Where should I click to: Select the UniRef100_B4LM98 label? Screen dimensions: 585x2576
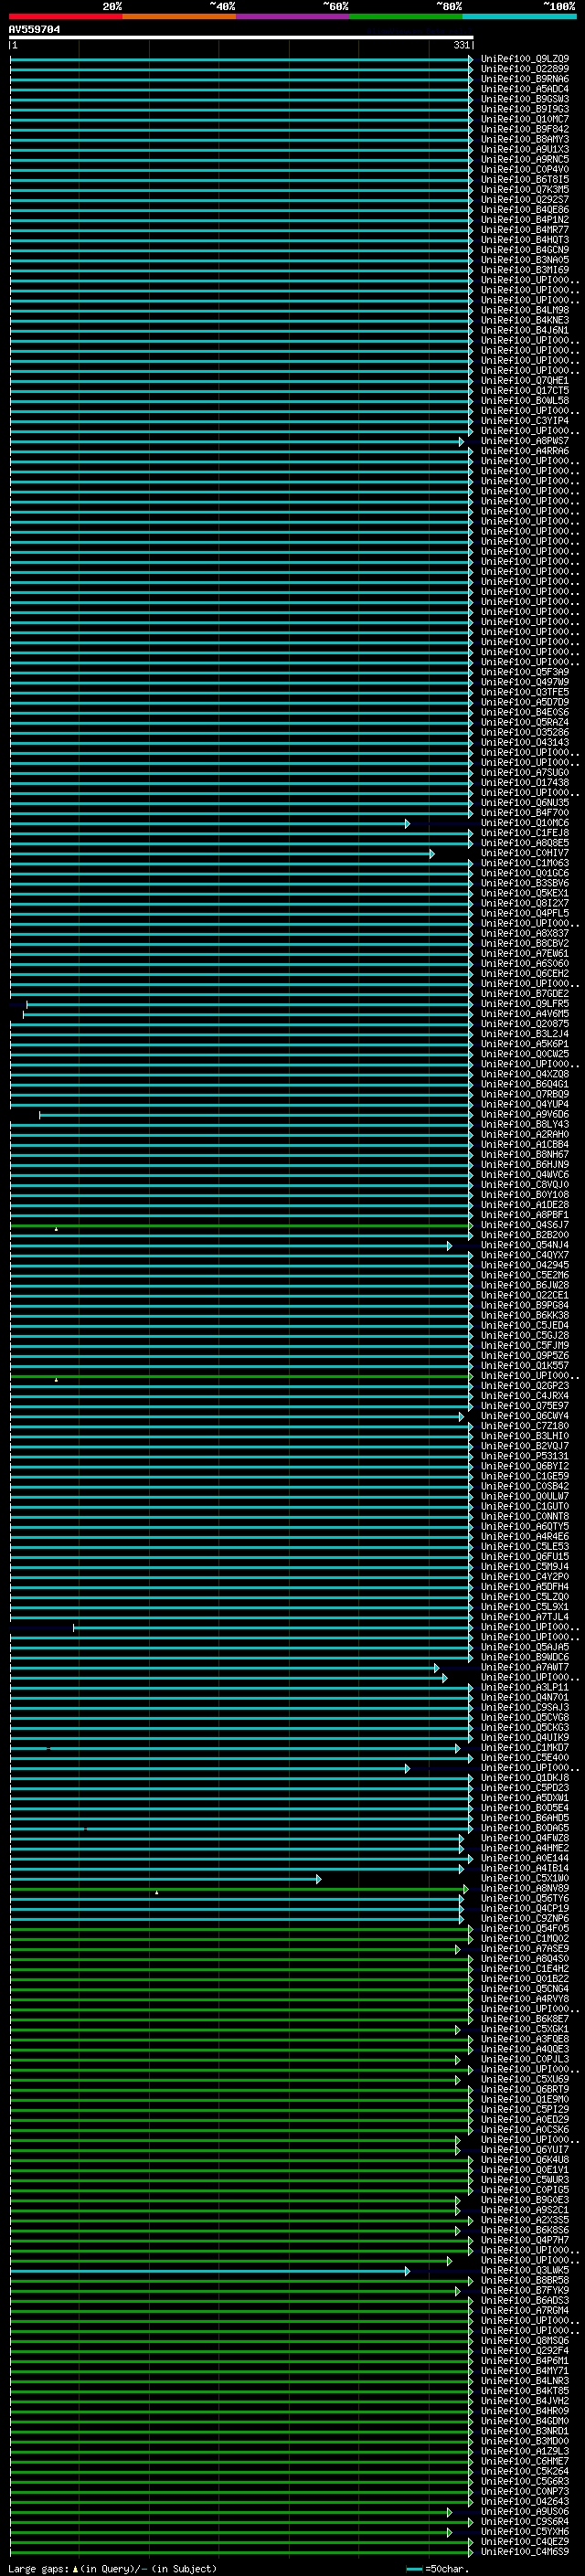(525, 310)
